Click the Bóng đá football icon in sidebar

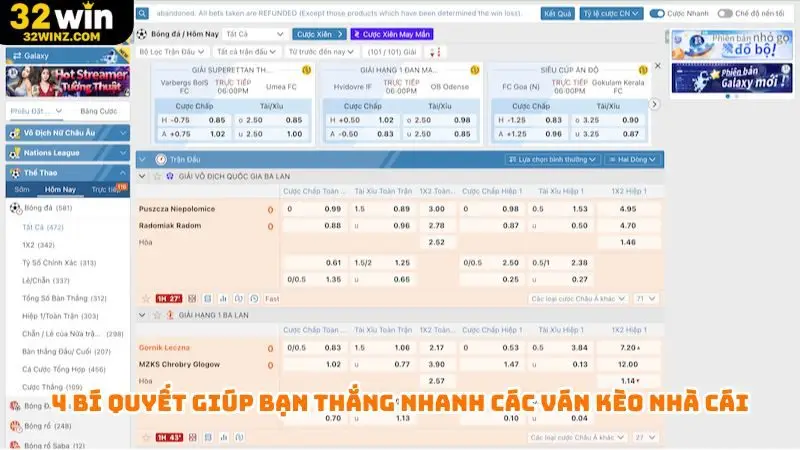coord(15,208)
